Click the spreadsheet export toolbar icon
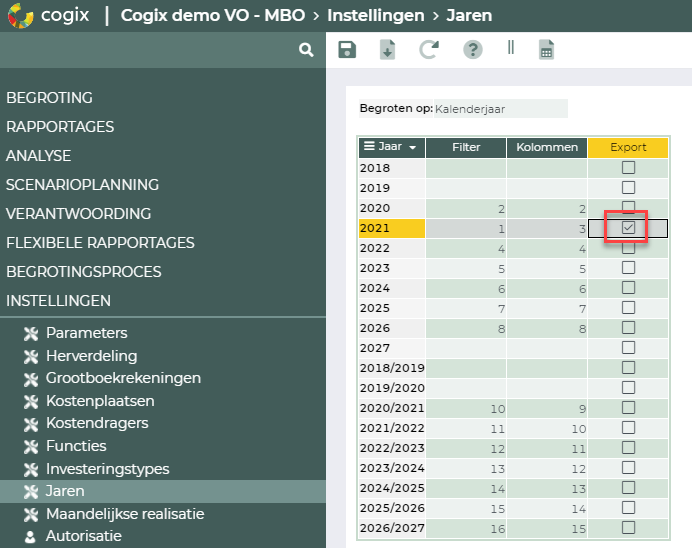 tap(546, 49)
